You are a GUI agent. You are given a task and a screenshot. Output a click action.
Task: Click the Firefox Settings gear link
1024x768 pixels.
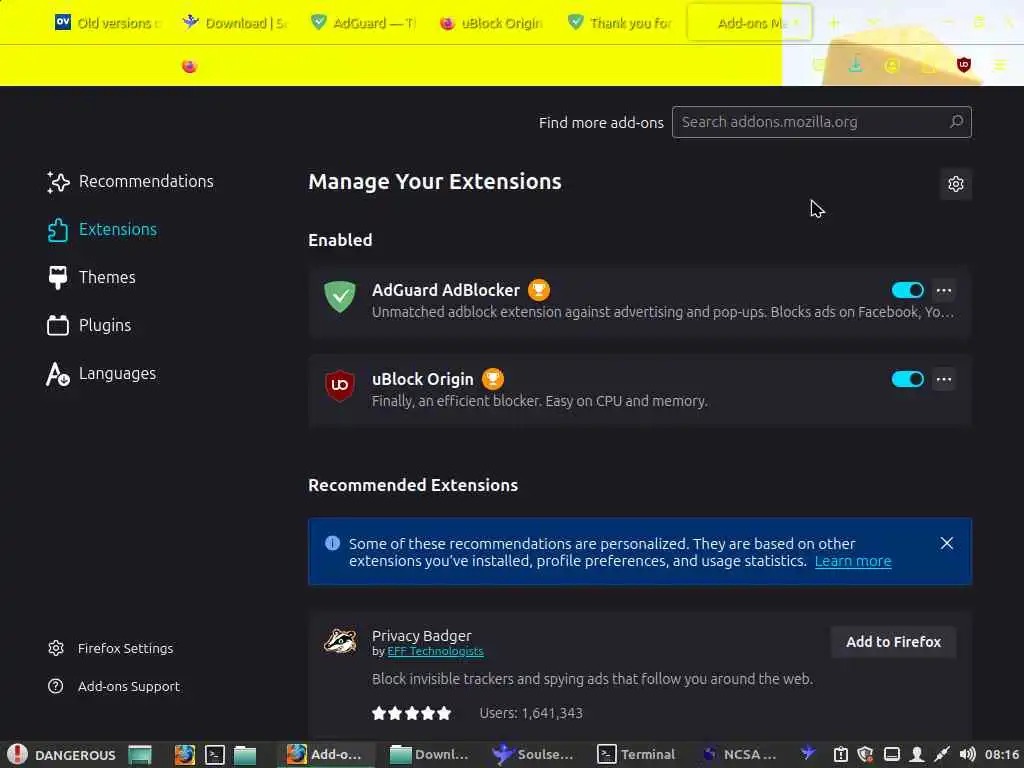pyautogui.click(x=110, y=648)
